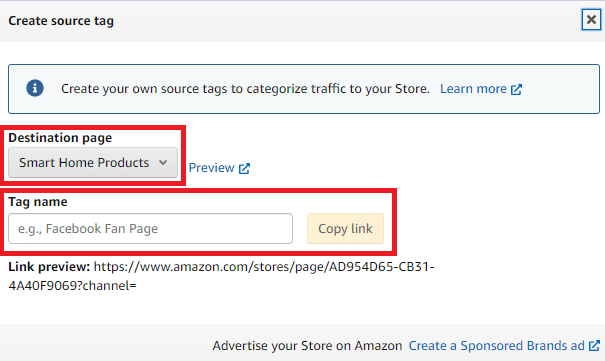Focus the Tag name input field
This screenshot has height=361, width=605.
pyautogui.click(x=150, y=228)
